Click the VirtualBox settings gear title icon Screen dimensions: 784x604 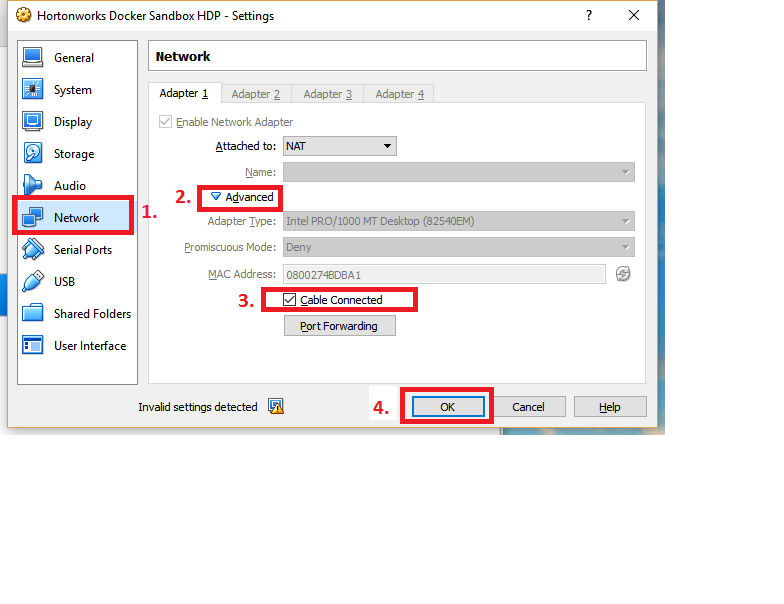(x=23, y=16)
